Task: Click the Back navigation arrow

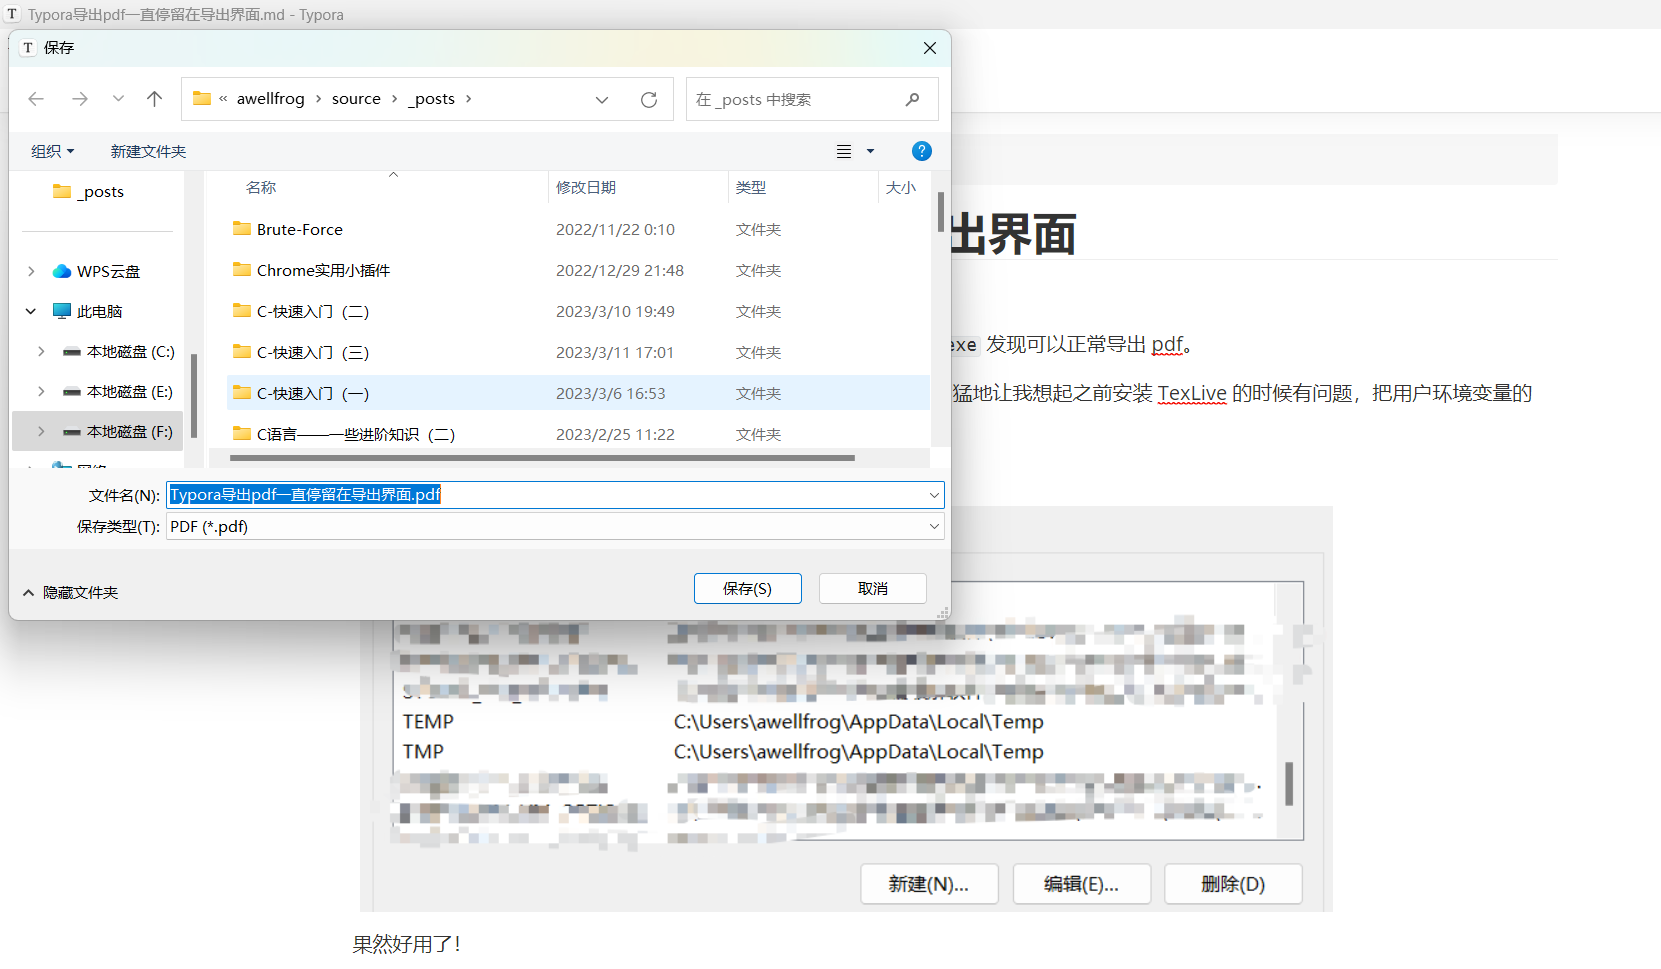Action: 37,99
